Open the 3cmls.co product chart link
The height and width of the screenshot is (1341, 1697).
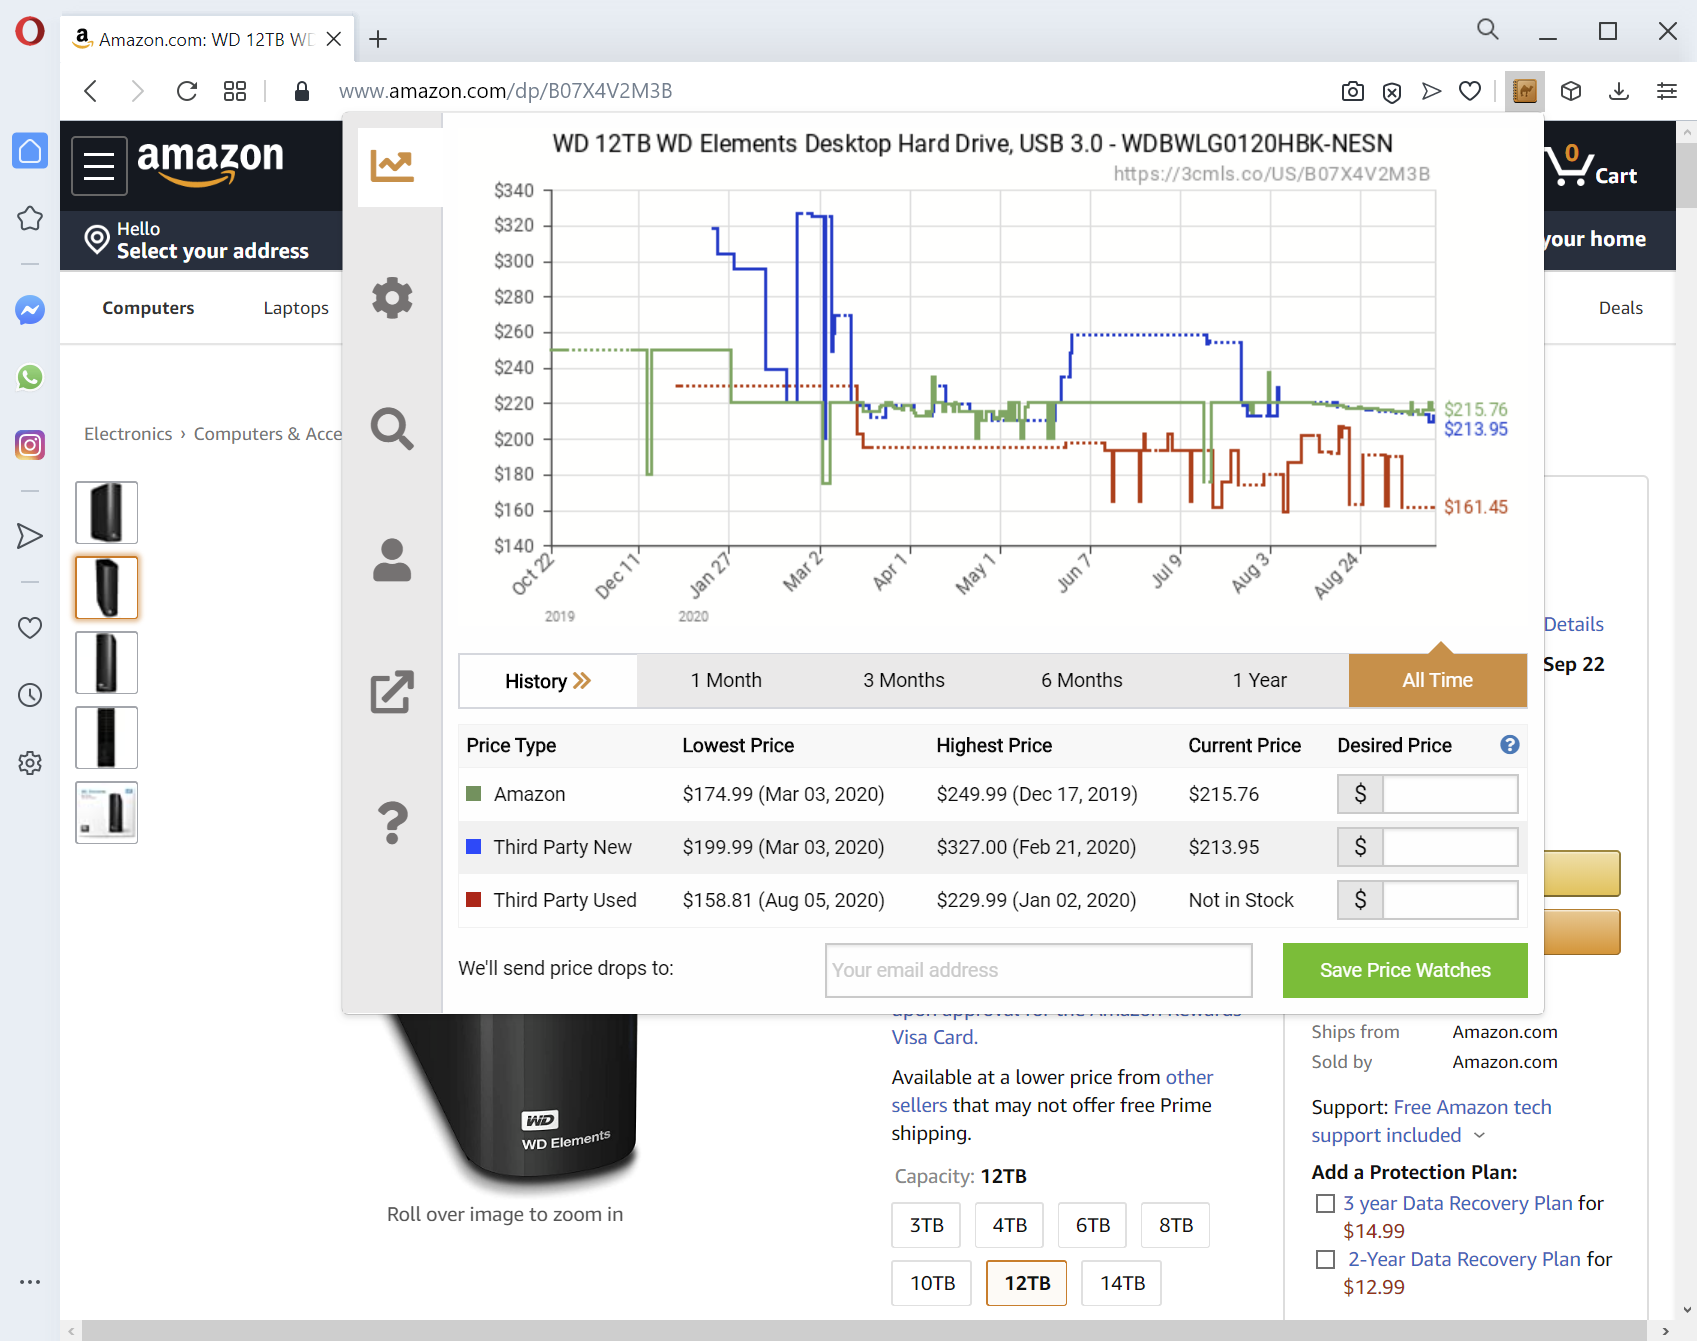point(1271,174)
